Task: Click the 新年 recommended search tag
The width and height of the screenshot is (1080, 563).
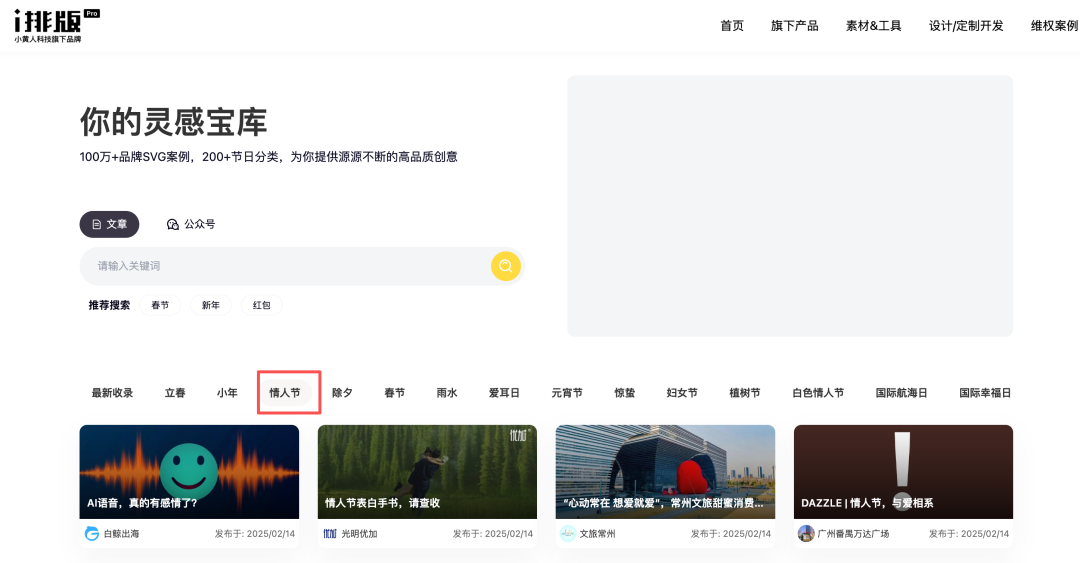Action: 211,305
